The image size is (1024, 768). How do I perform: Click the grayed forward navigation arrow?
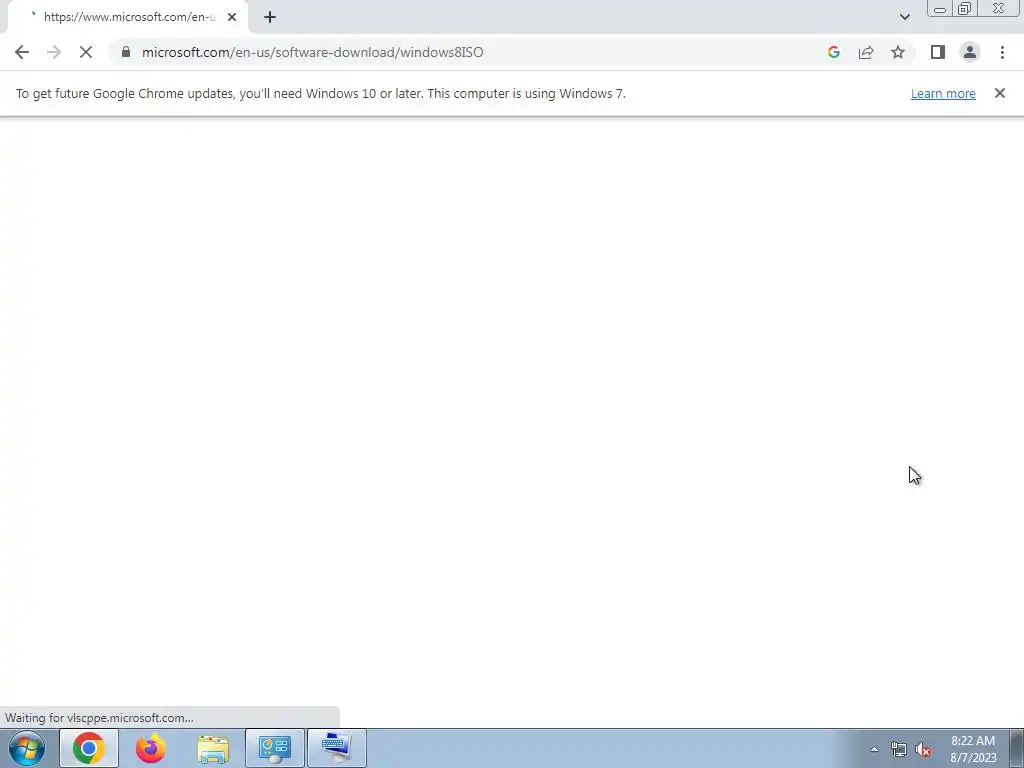click(54, 52)
